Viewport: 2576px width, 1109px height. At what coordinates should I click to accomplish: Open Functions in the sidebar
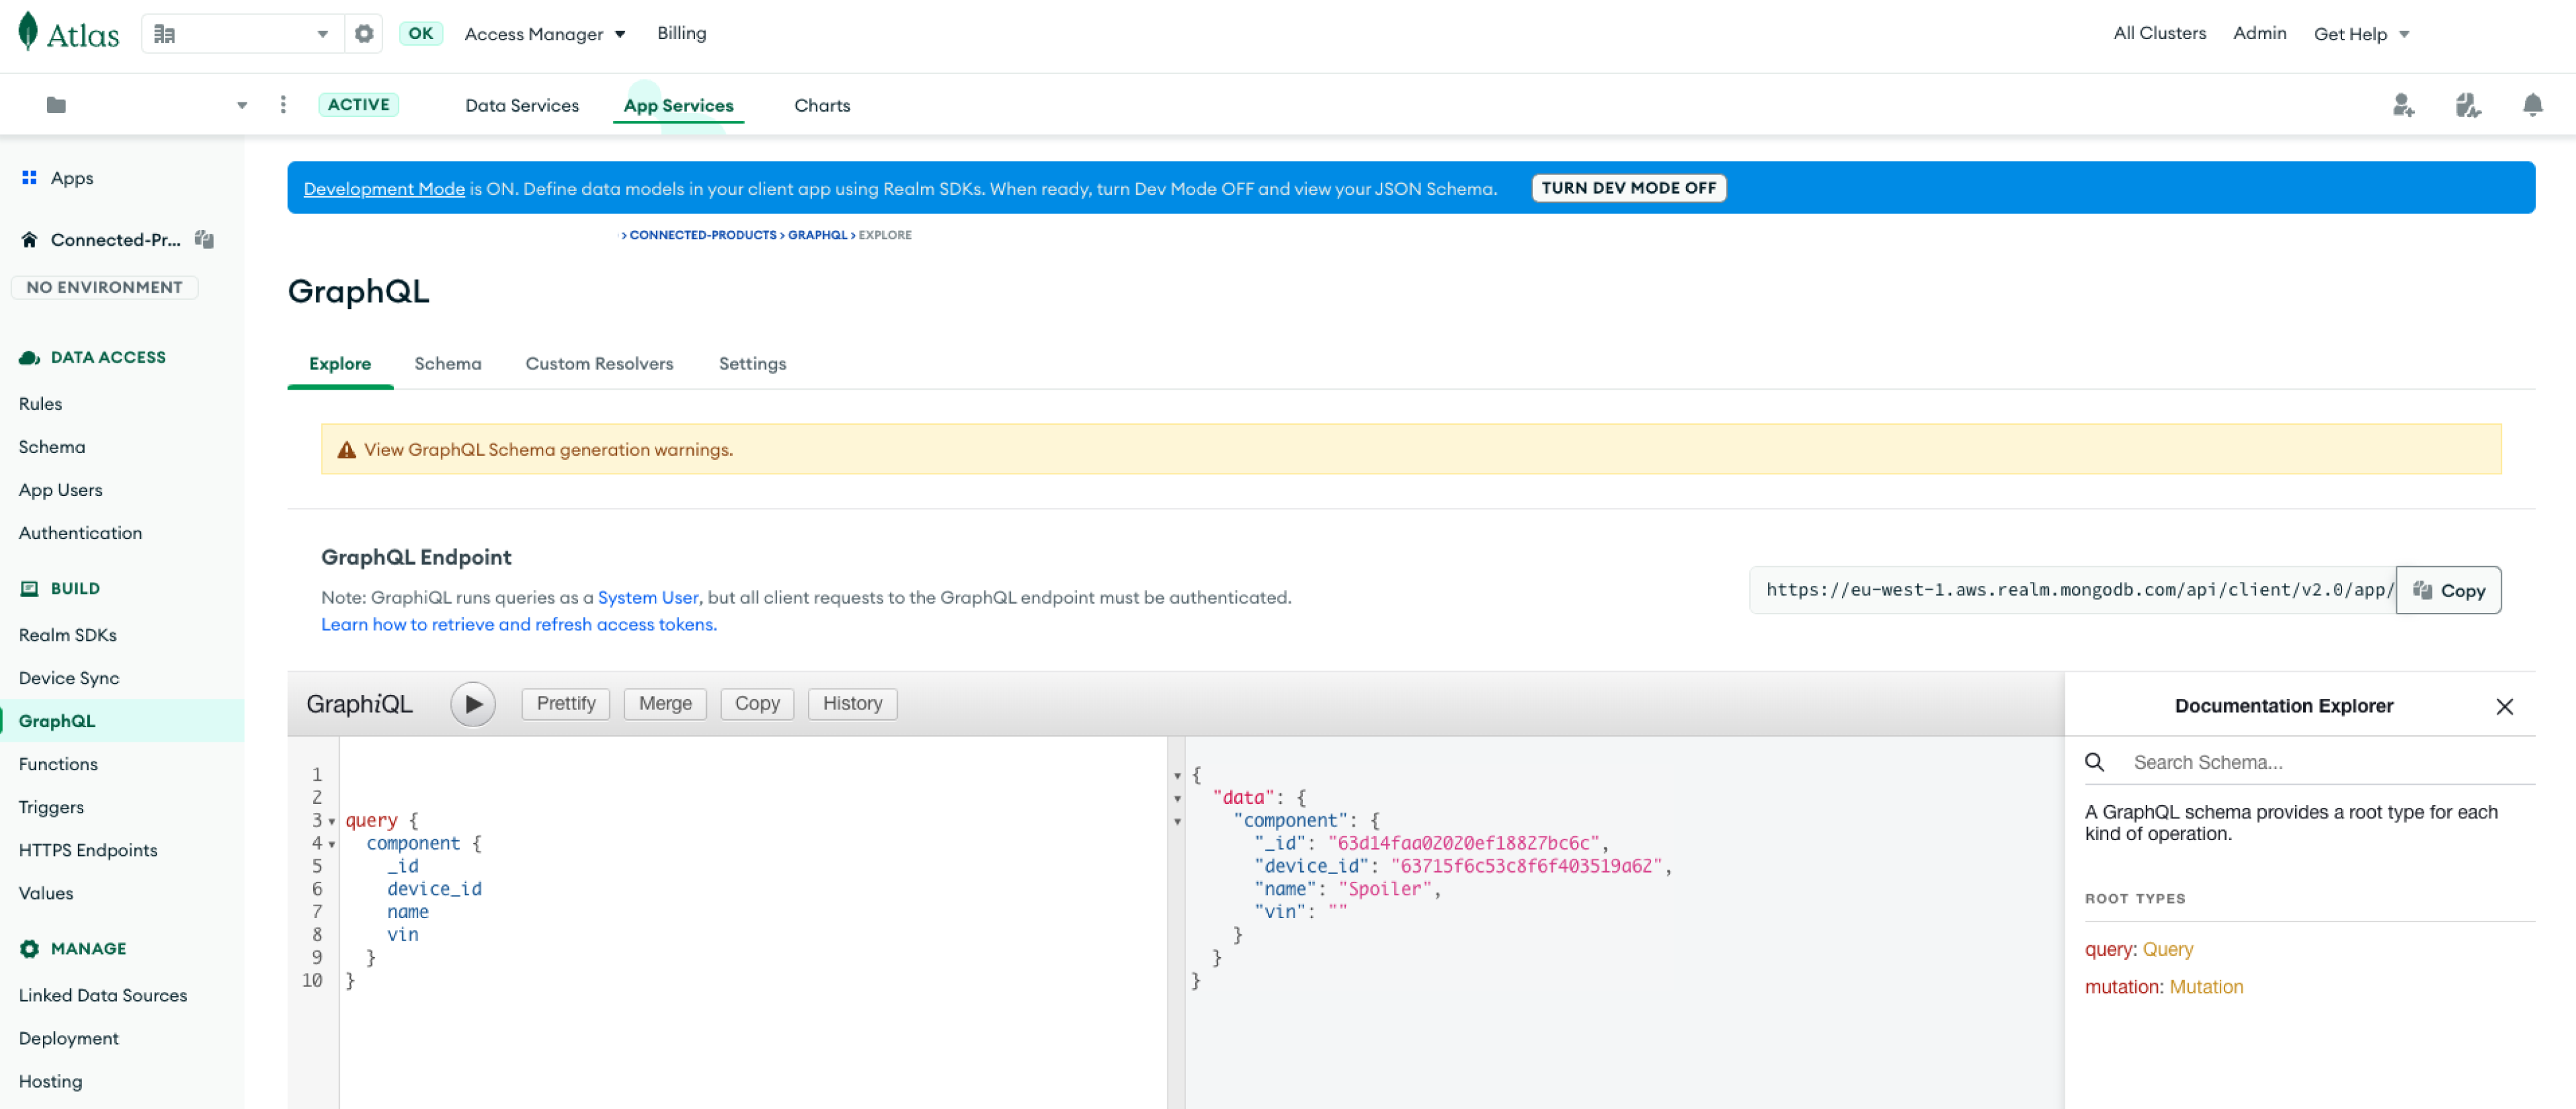tap(58, 764)
